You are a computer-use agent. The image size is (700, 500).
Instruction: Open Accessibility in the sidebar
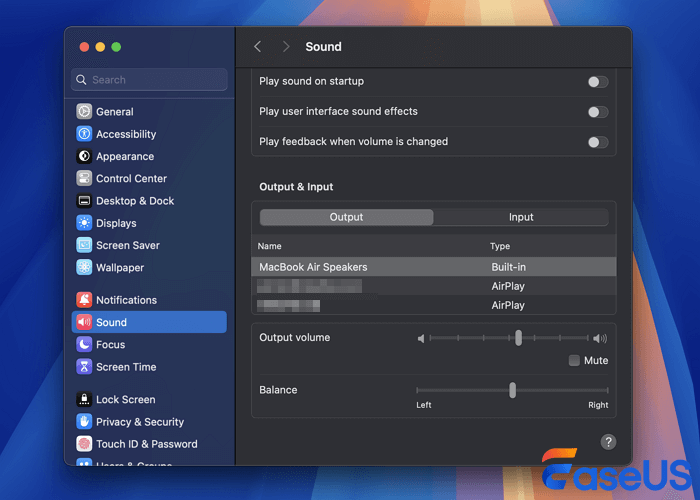(149, 134)
